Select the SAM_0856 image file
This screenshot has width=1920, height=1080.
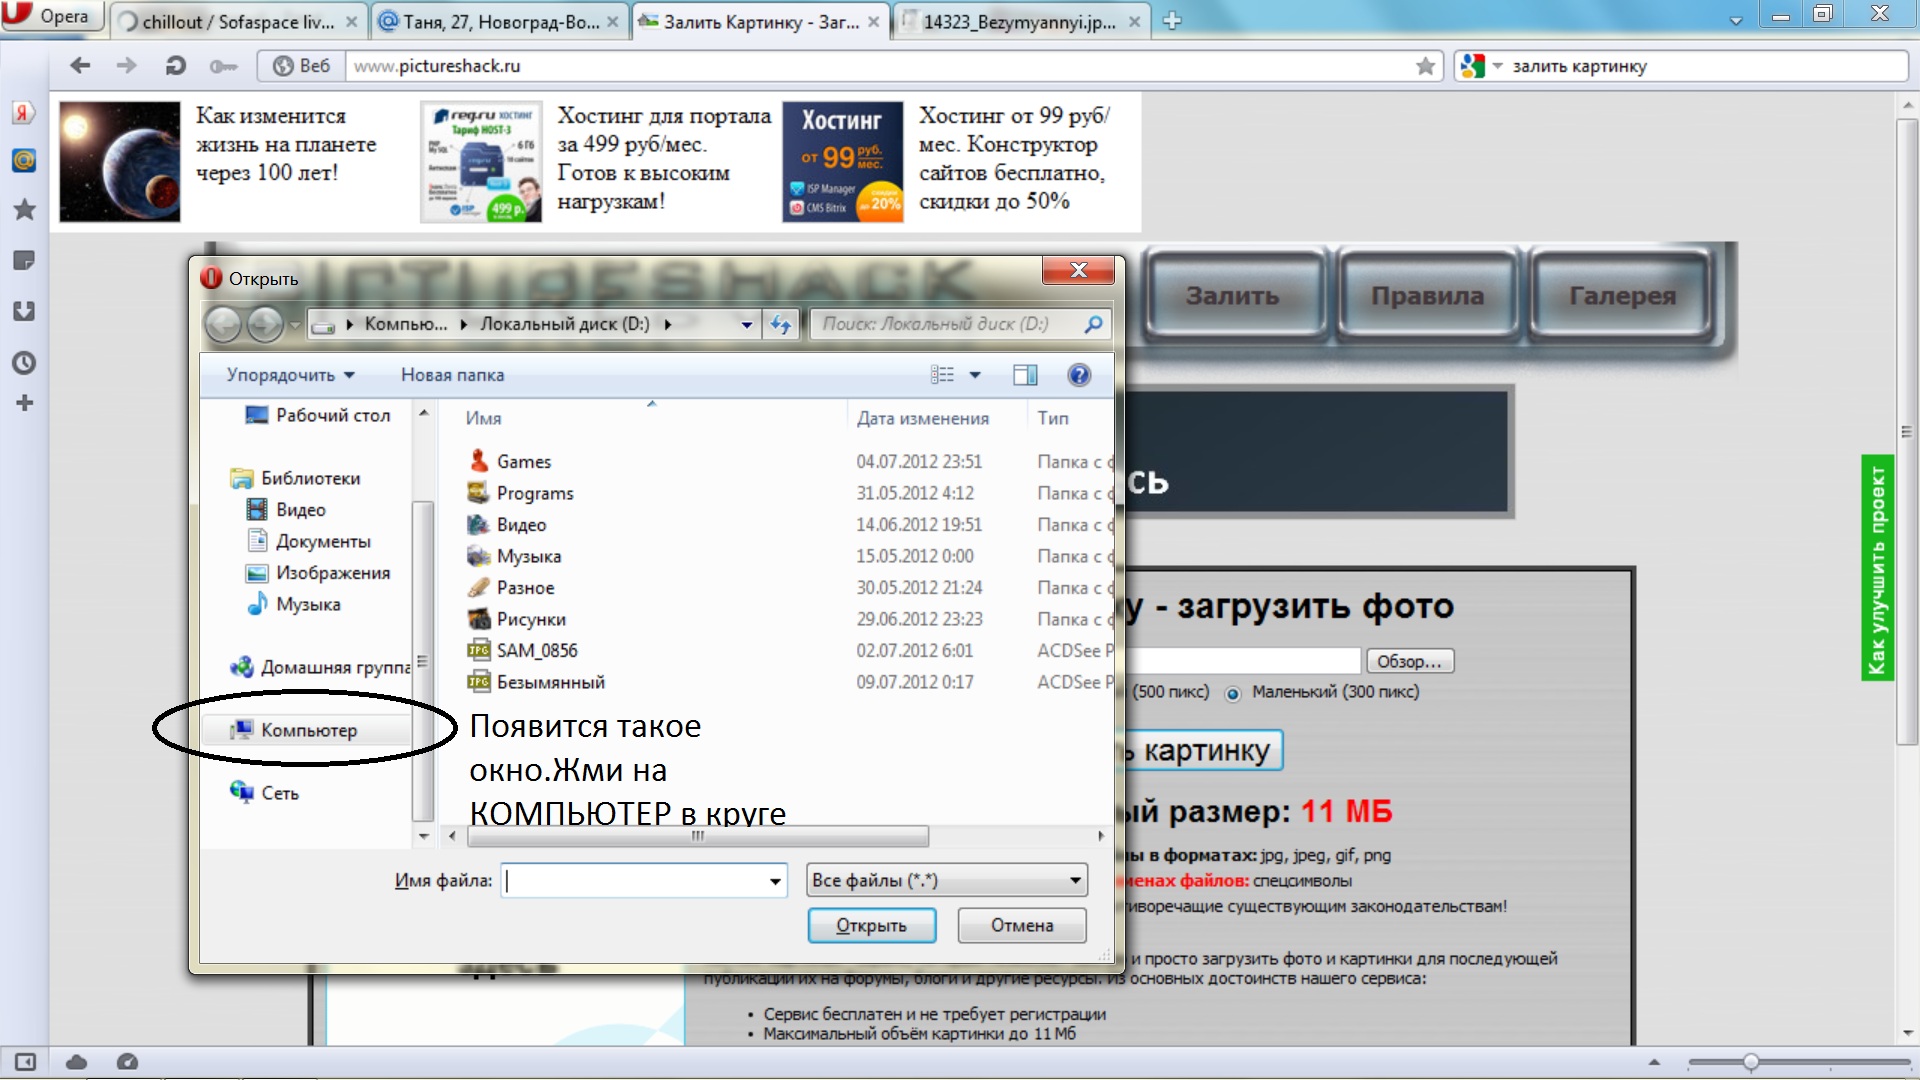coord(523,651)
